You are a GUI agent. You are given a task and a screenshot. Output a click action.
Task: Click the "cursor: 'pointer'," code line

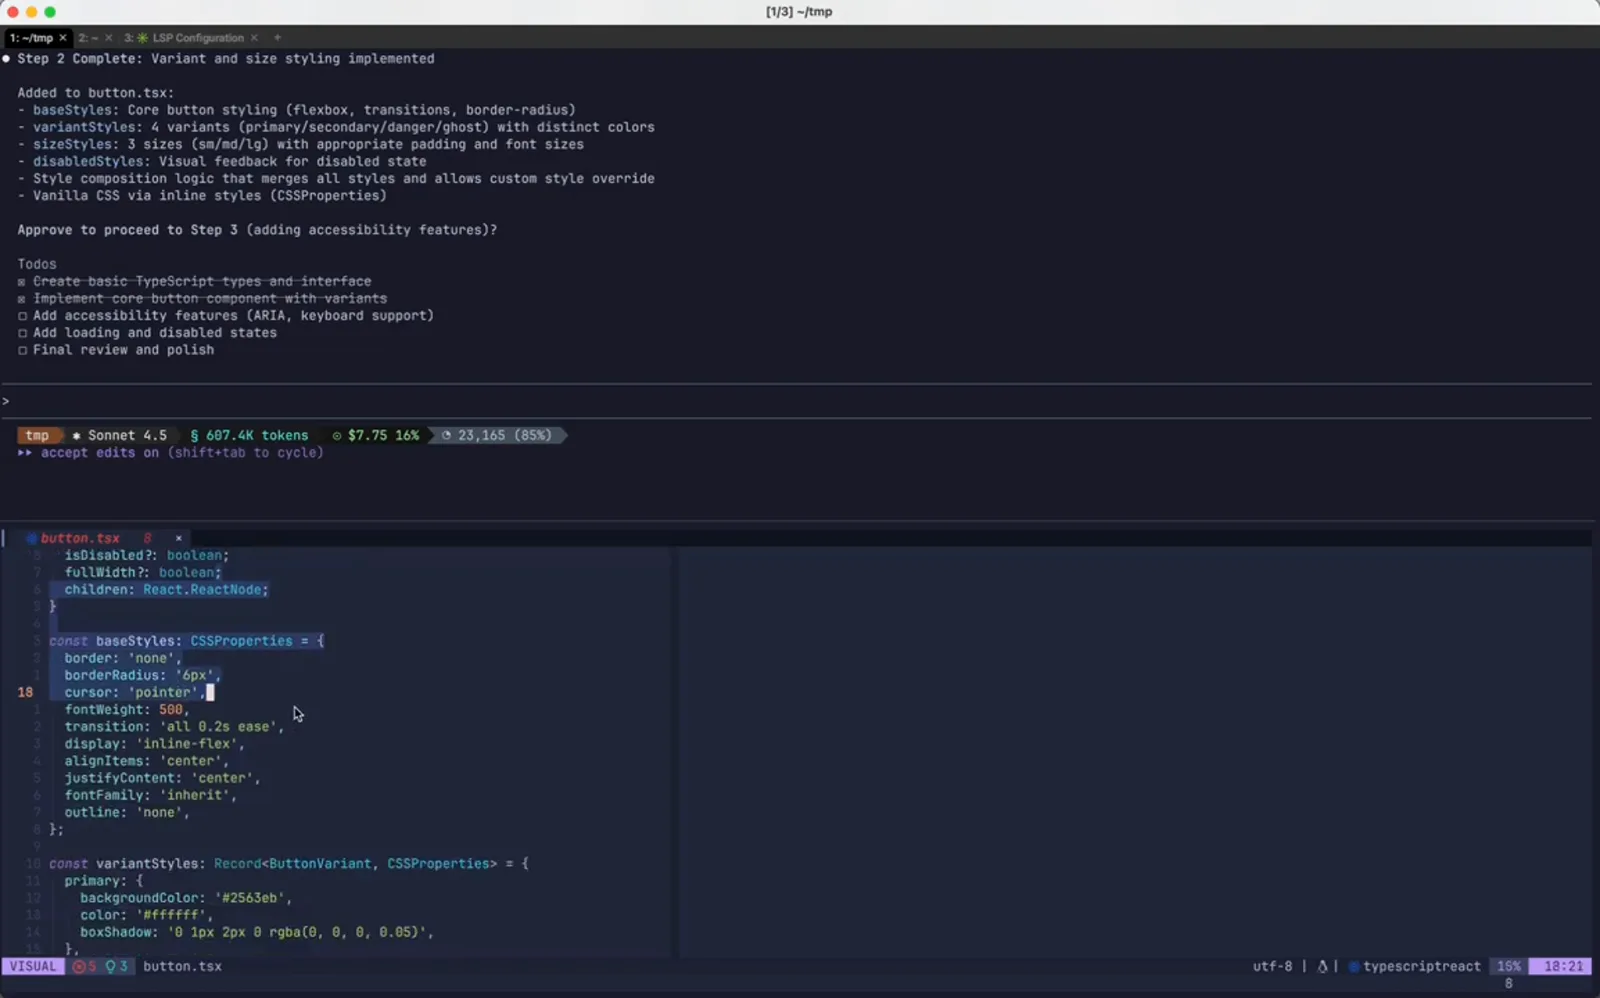pos(135,692)
